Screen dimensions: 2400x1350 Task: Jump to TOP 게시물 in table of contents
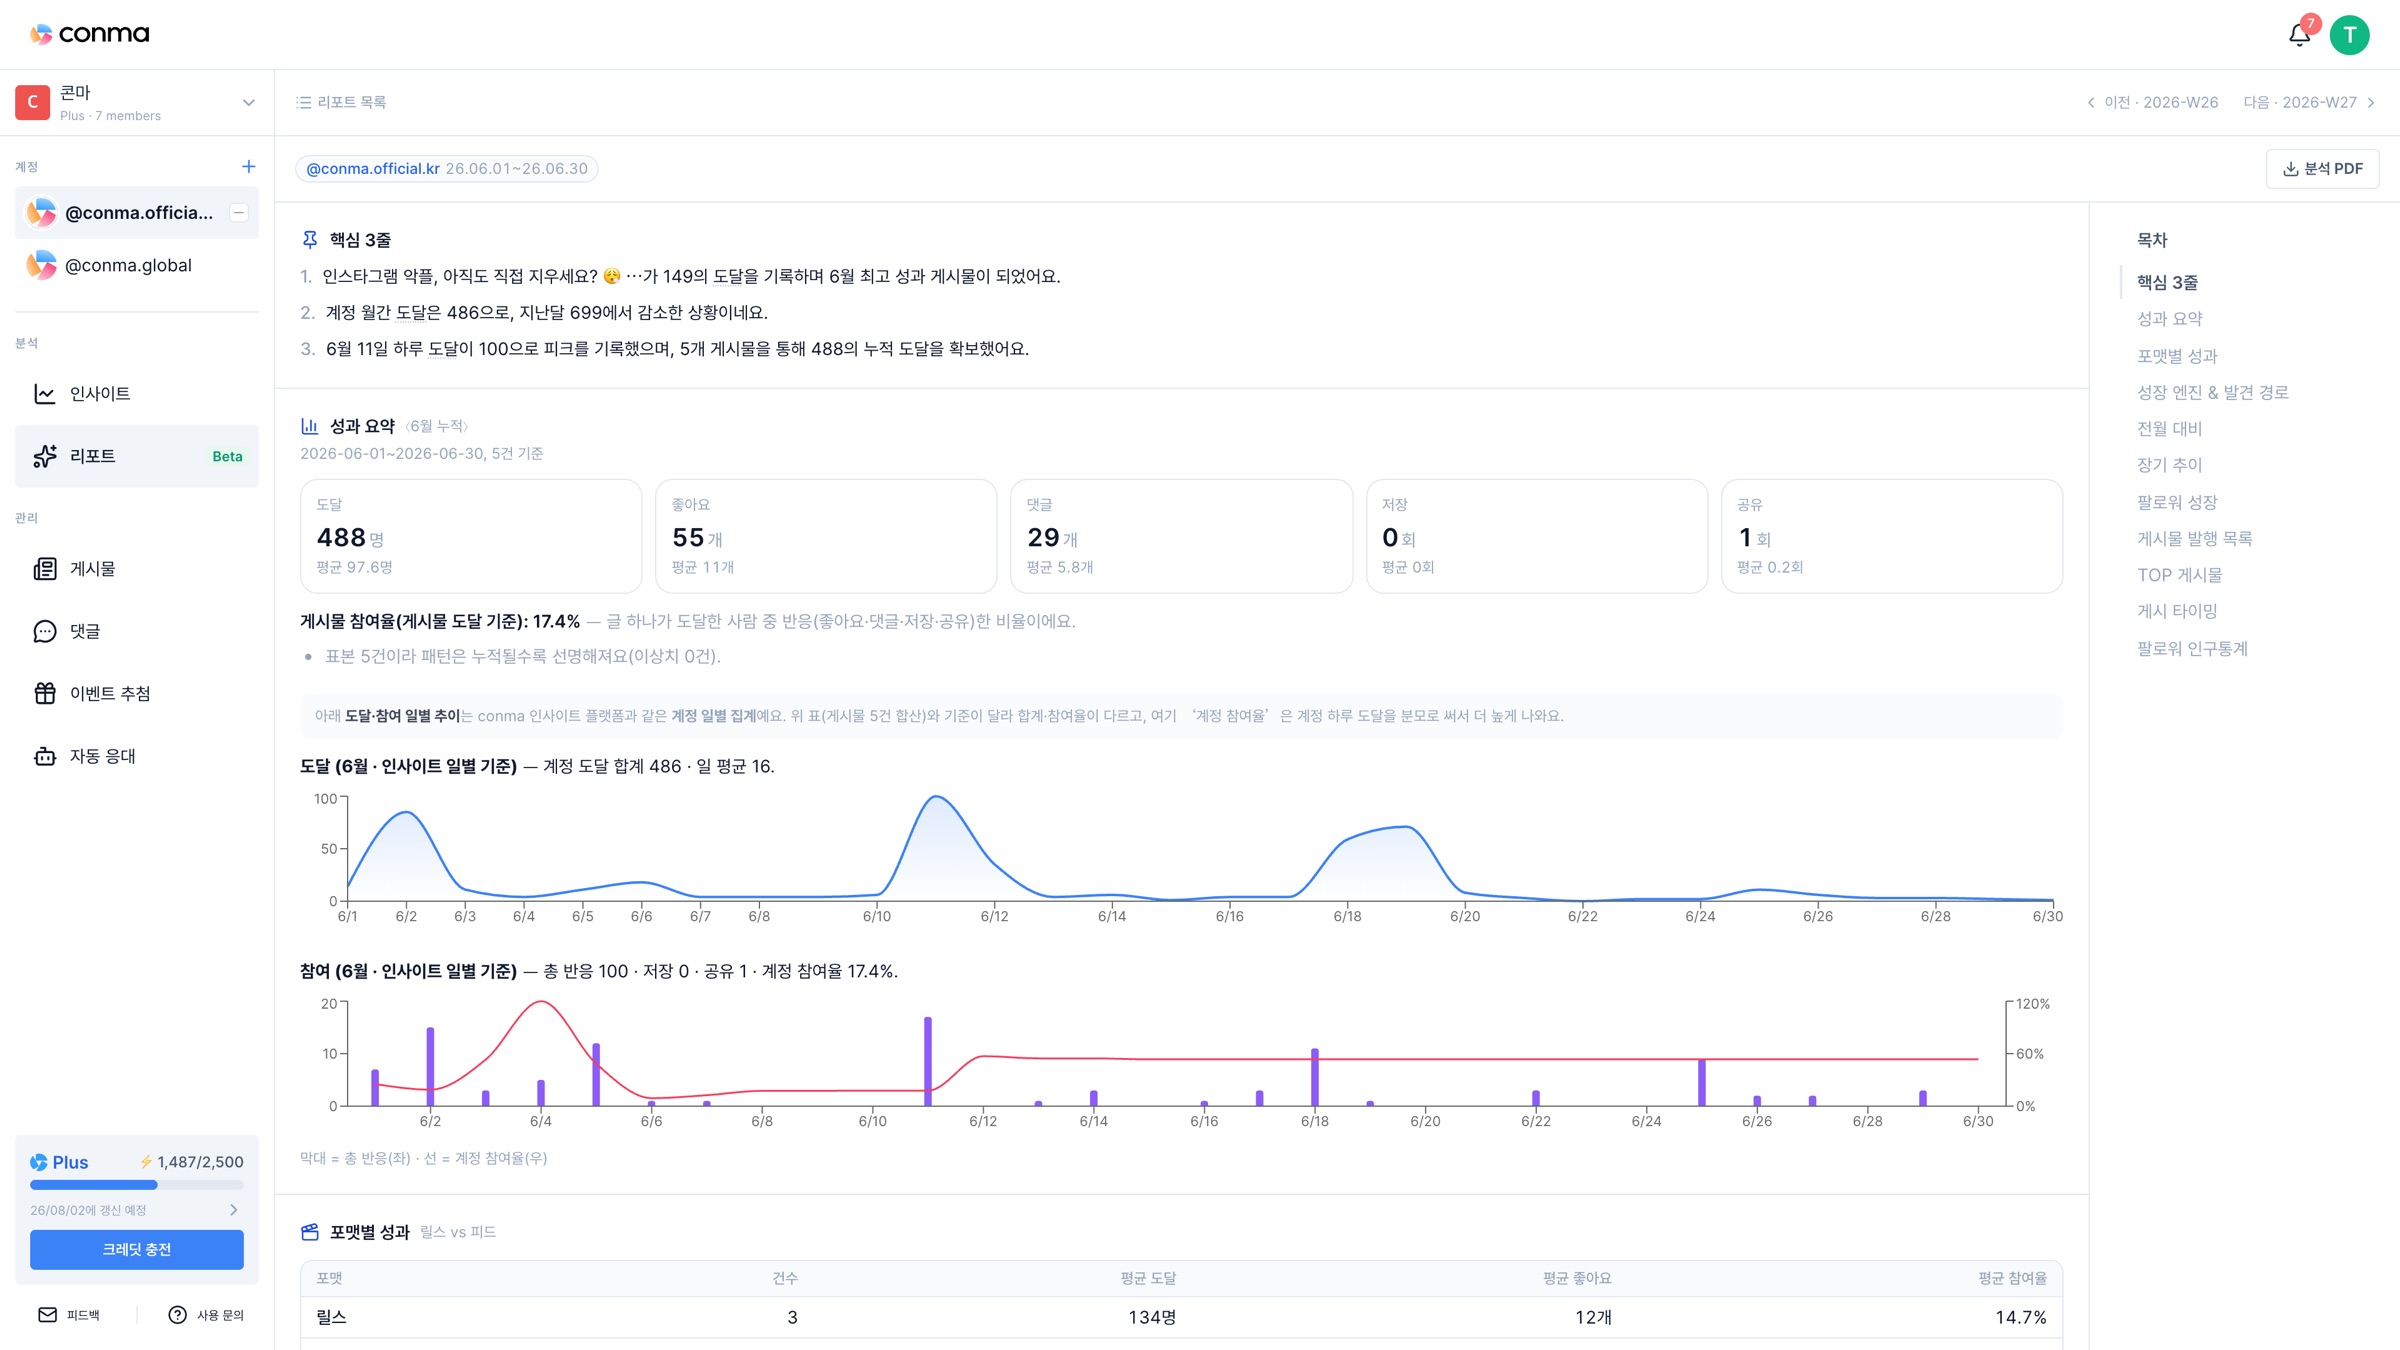pyautogui.click(x=2179, y=575)
